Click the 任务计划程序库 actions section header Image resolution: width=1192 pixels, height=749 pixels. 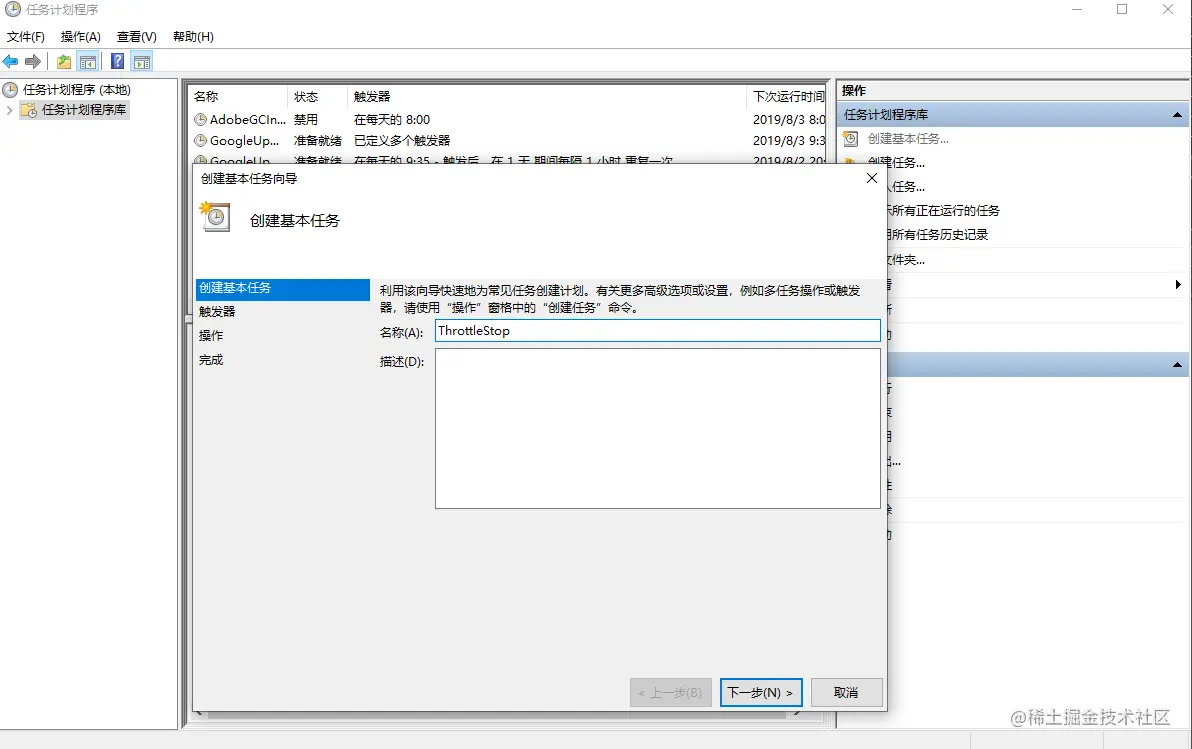pos(1013,115)
